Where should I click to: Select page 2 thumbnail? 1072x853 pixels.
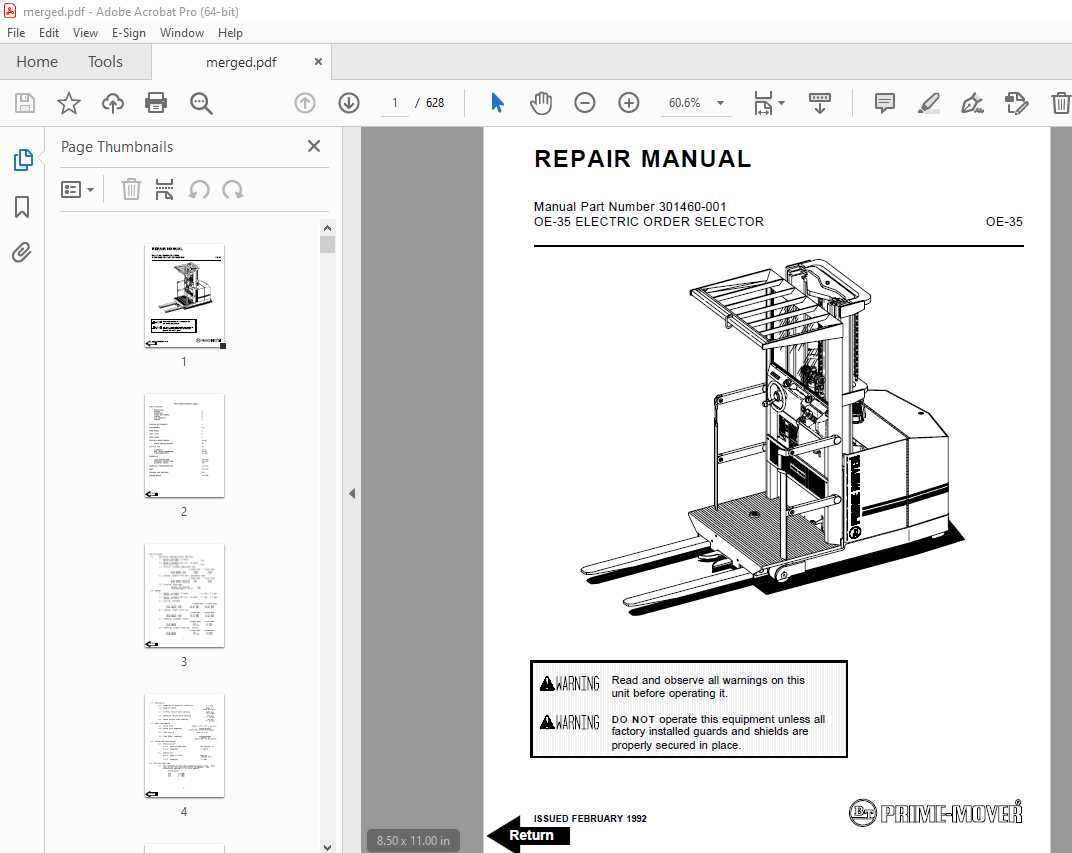185,446
